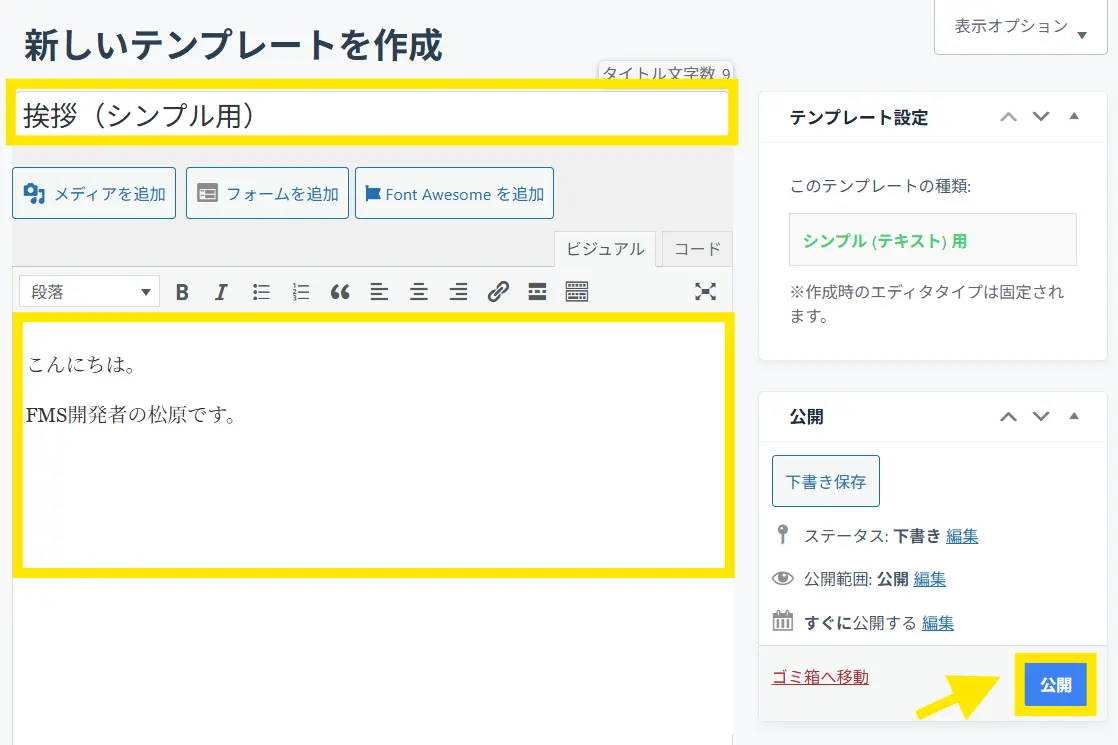Image resolution: width=1118 pixels, height=745 pixels.
Task: Apply blockquote formatting
Action: pos(340,292)
